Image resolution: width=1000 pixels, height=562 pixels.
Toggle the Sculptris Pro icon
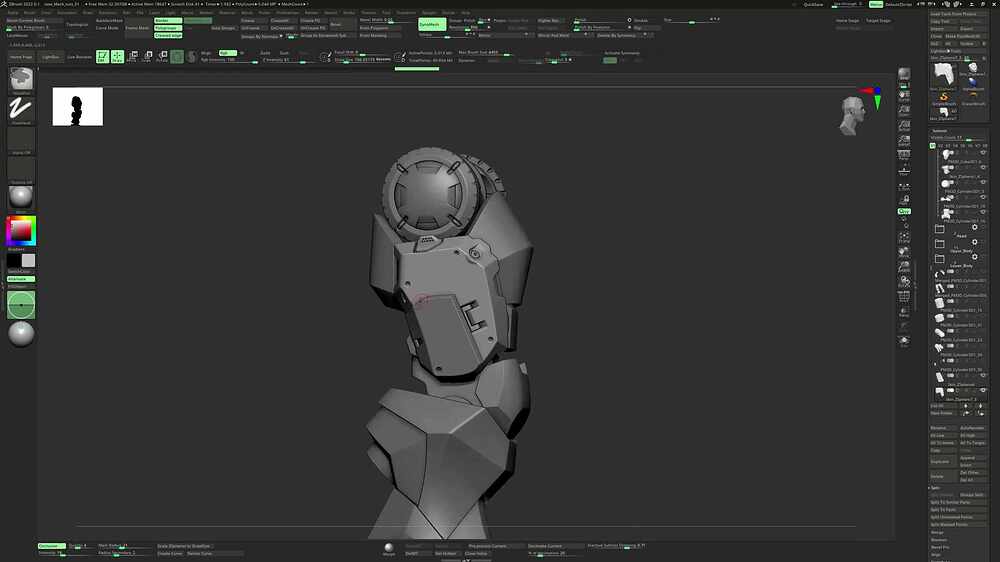click(x=191, y=57)
